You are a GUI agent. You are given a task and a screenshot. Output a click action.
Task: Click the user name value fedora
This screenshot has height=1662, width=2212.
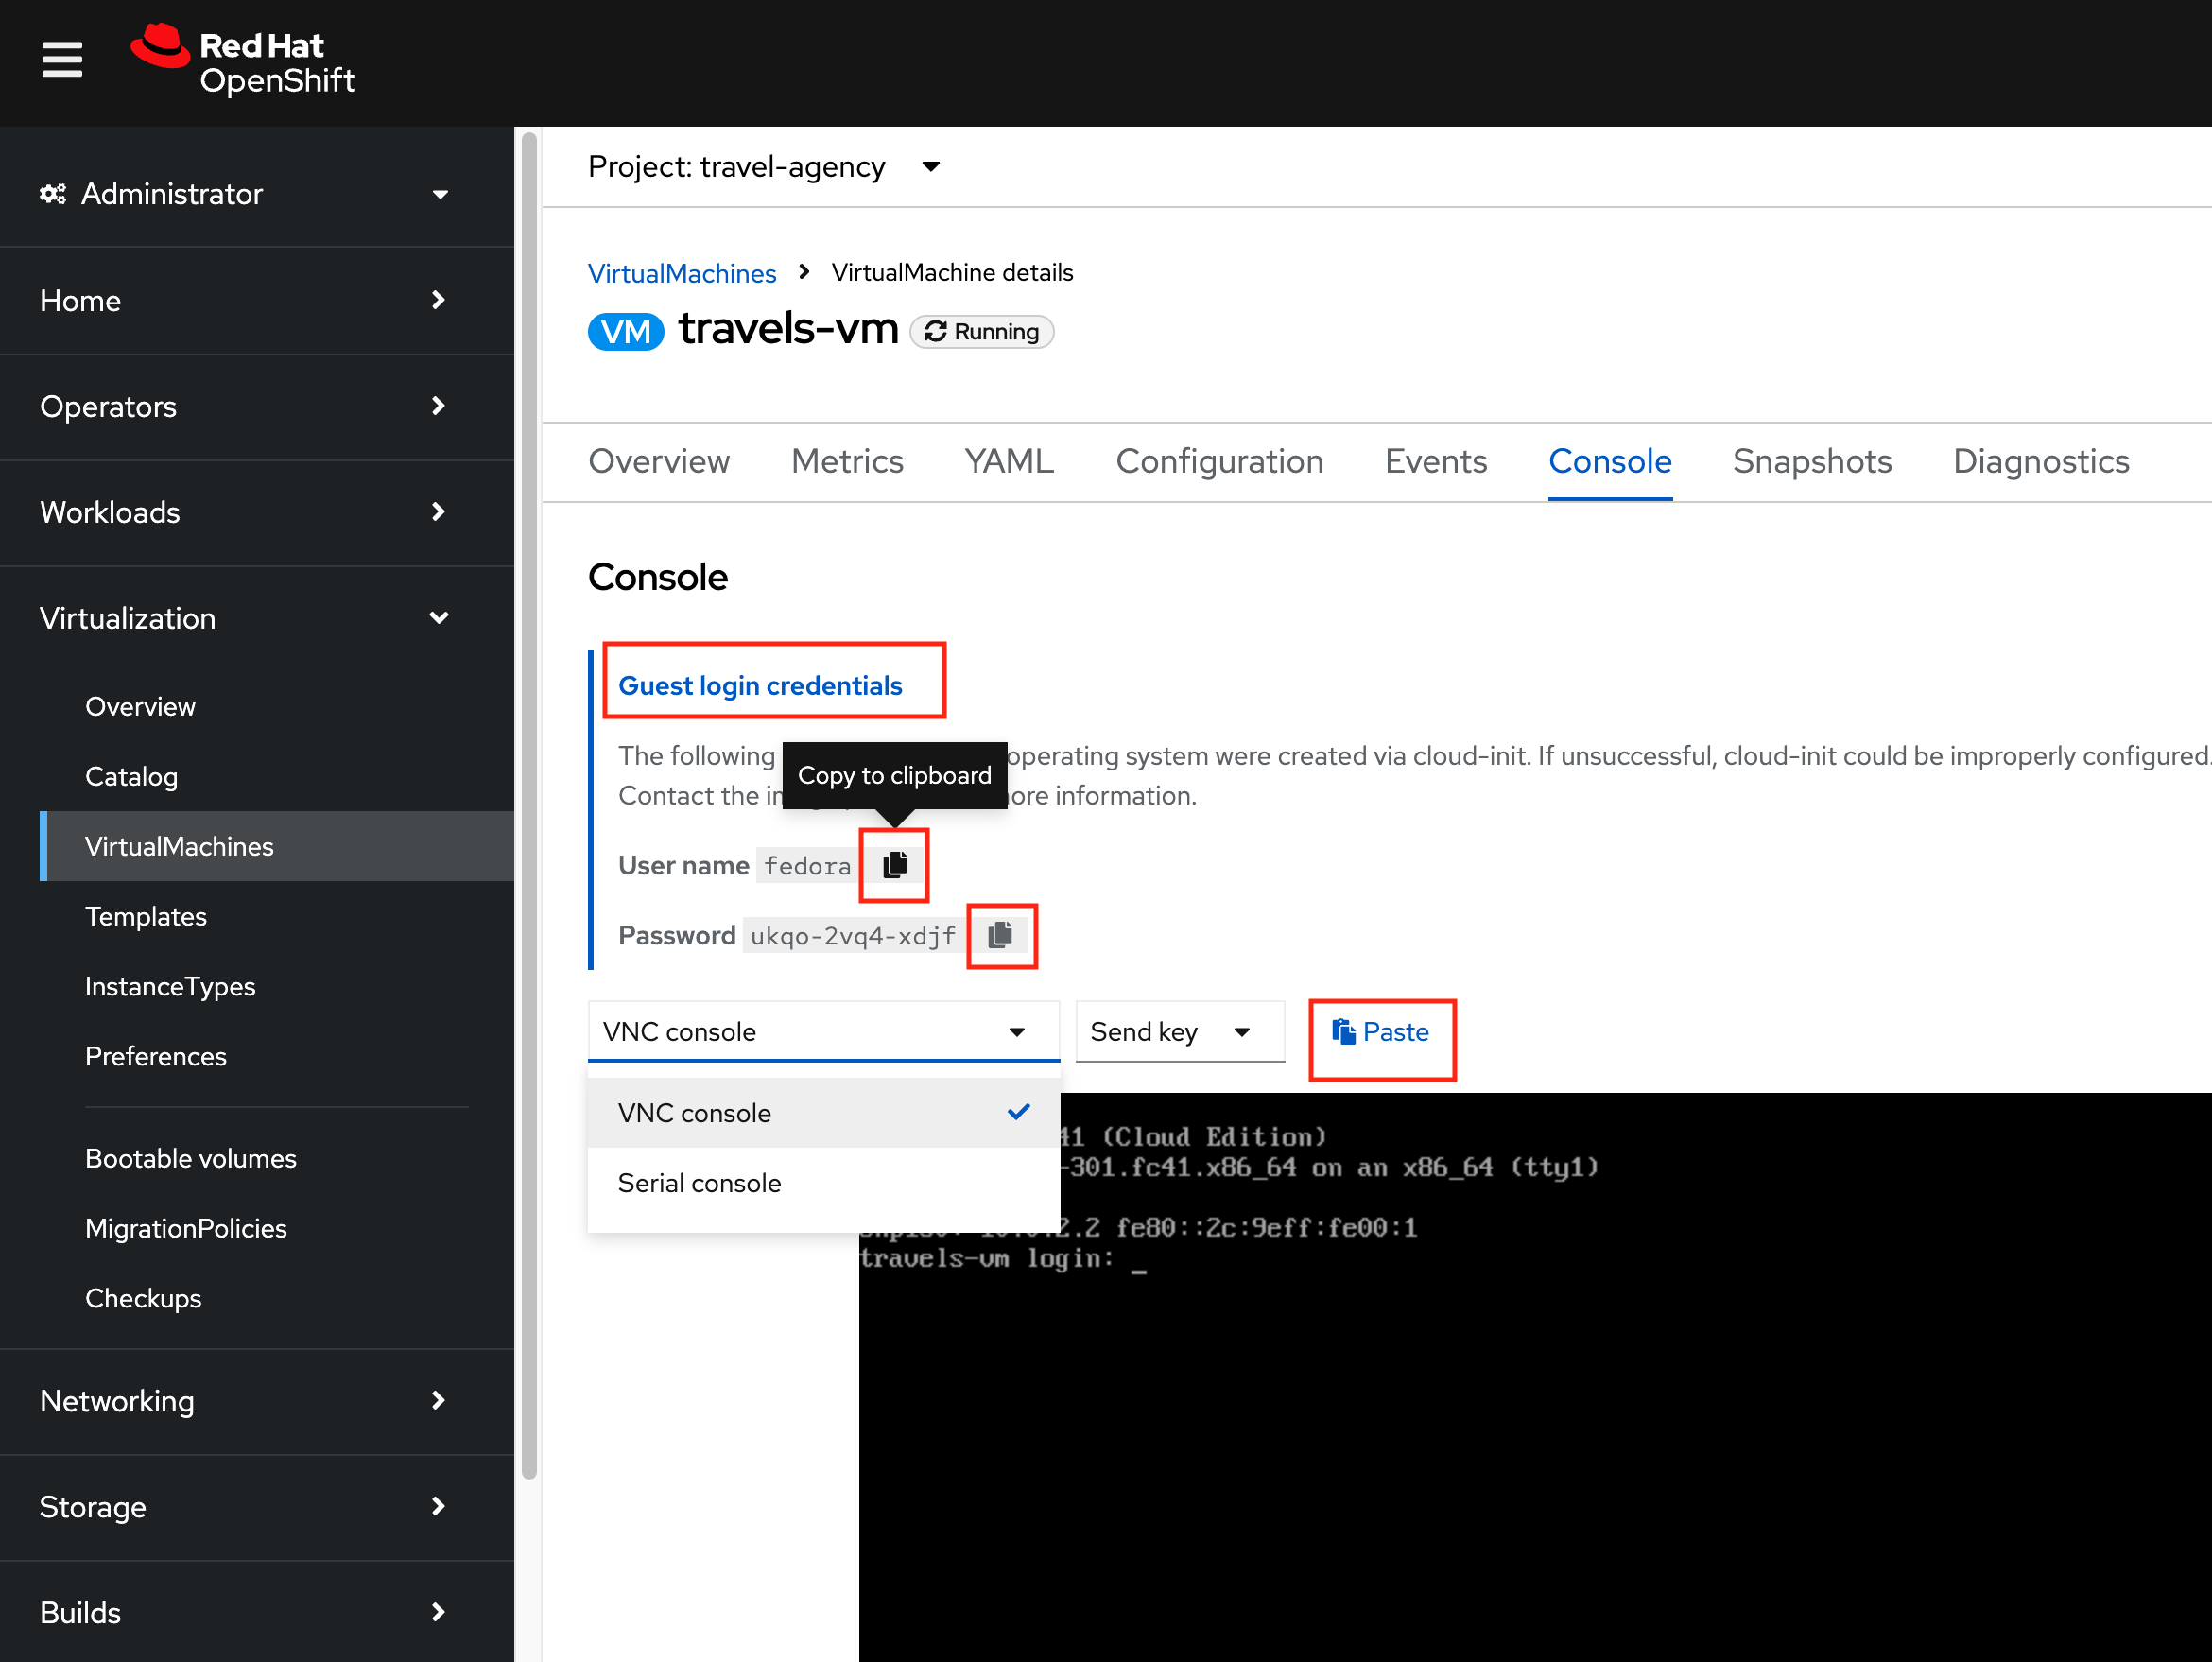tap(808, 866)
